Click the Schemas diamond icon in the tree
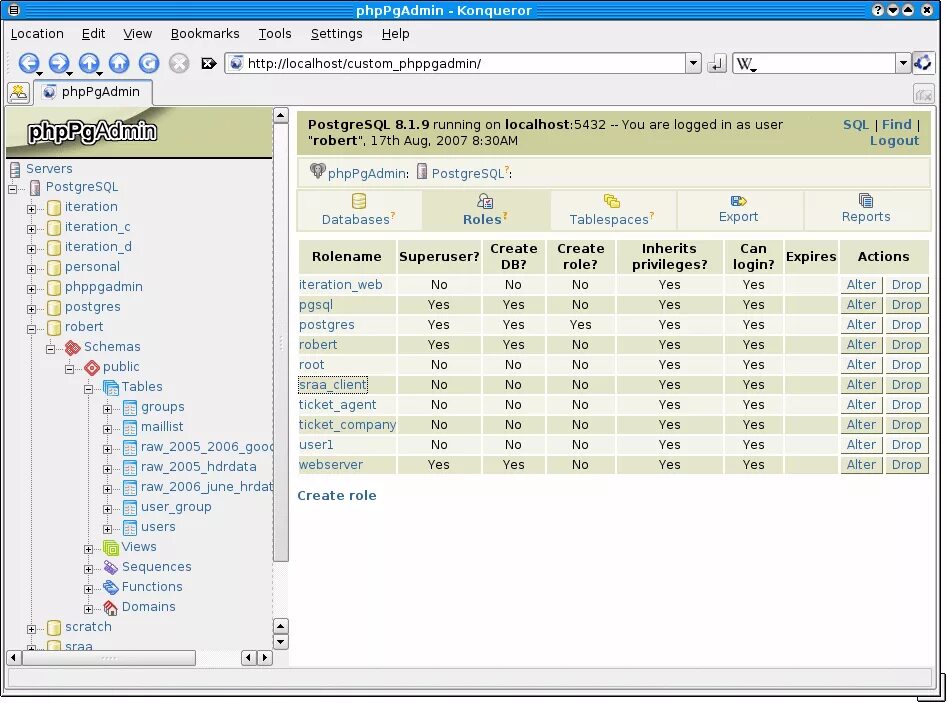 coord(72,347)
